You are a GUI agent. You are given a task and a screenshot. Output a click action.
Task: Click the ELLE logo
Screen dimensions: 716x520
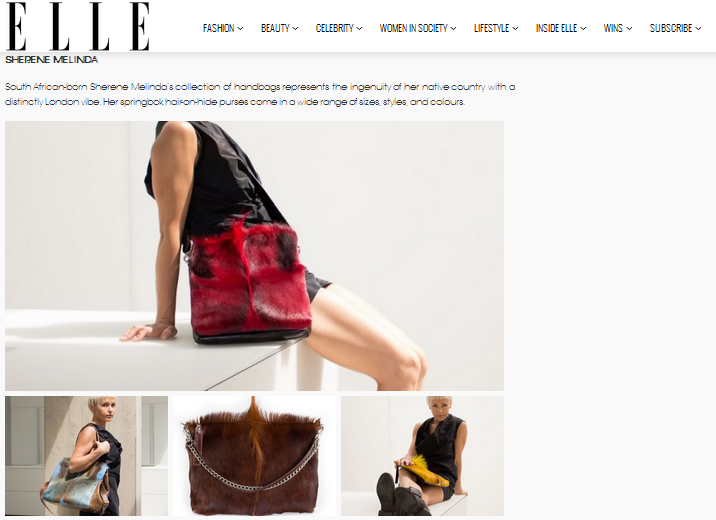click(x=78, y=26)
